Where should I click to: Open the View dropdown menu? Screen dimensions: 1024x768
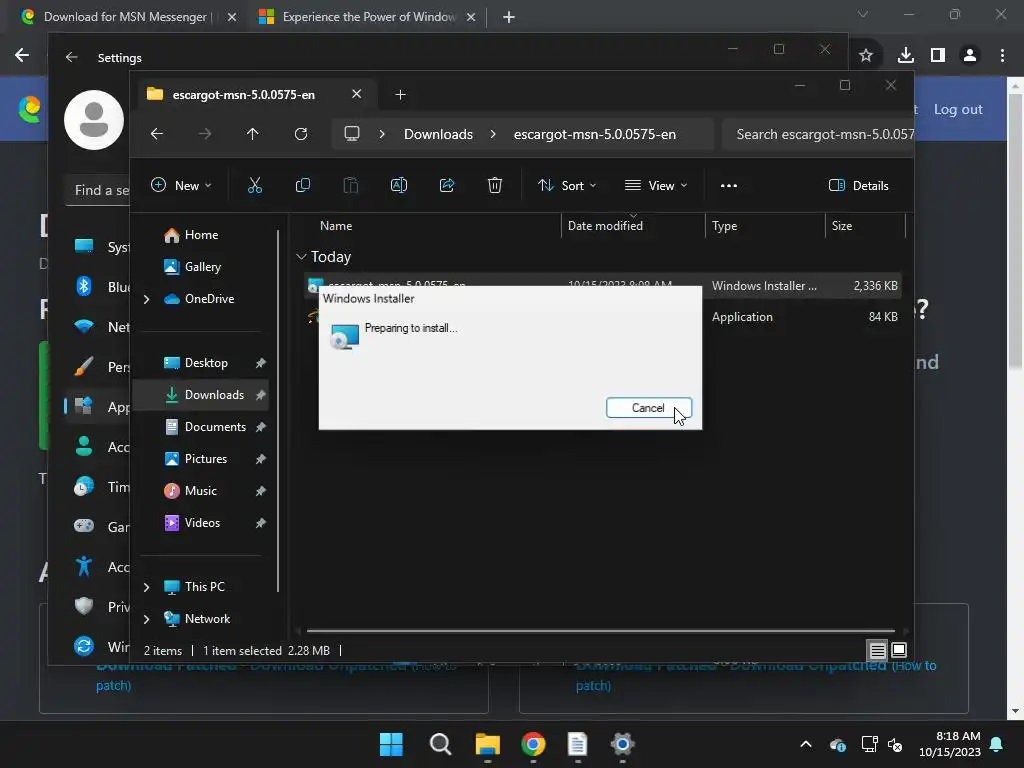click(656, 185)
